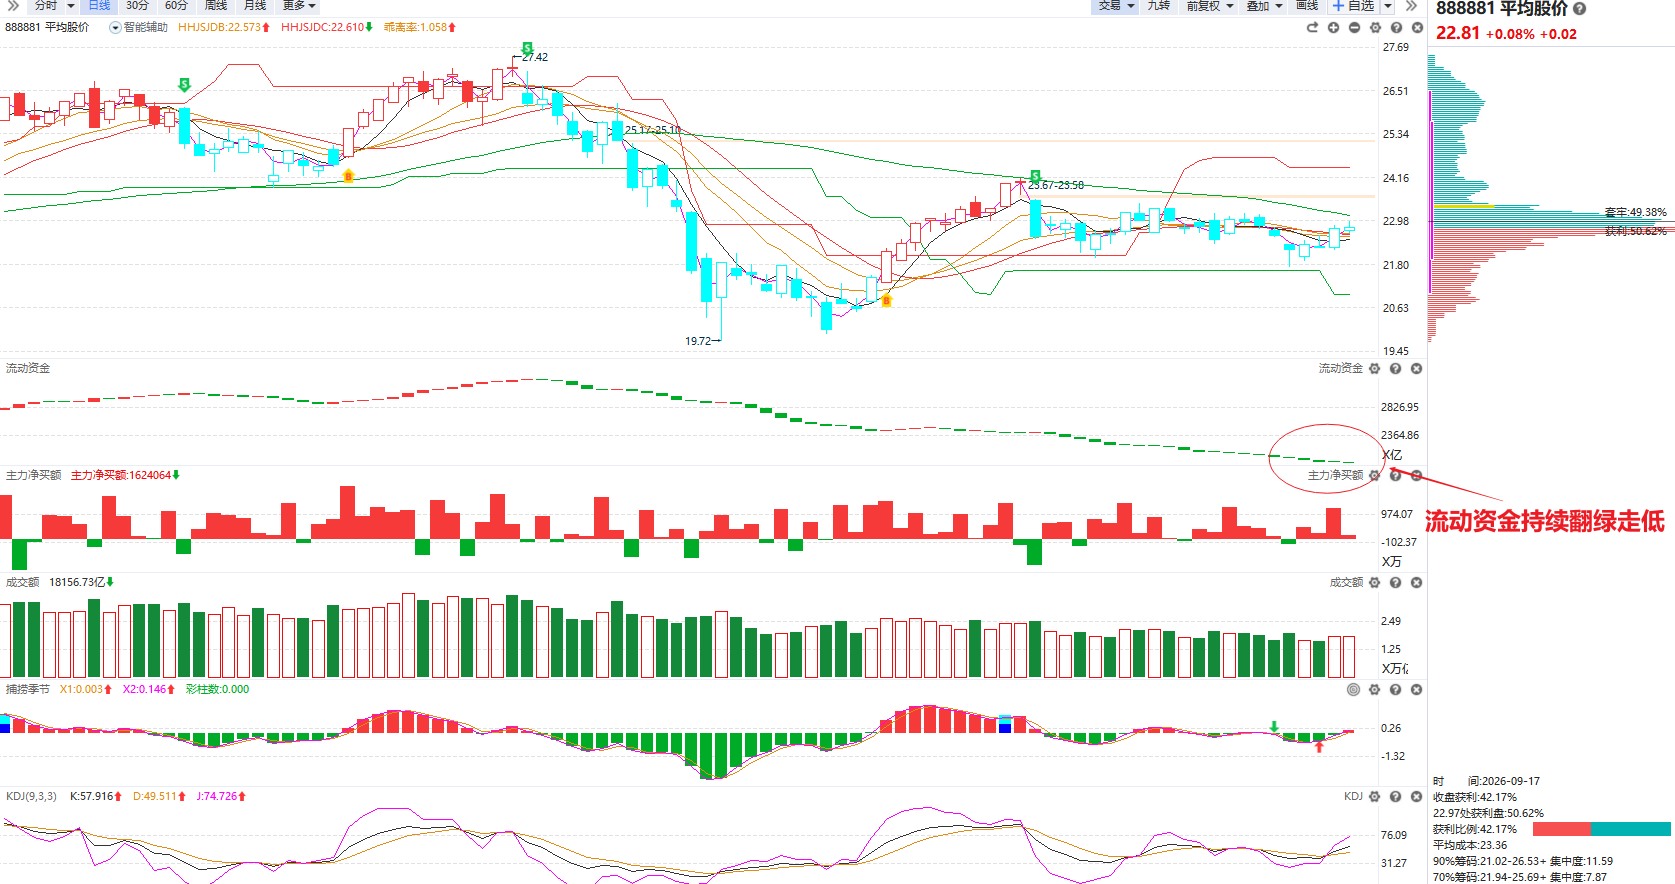The height and width of the screenshot is (884, 1675).
Task: Open the 前复权 adjustment dropdown
Action: (1210, 6)
